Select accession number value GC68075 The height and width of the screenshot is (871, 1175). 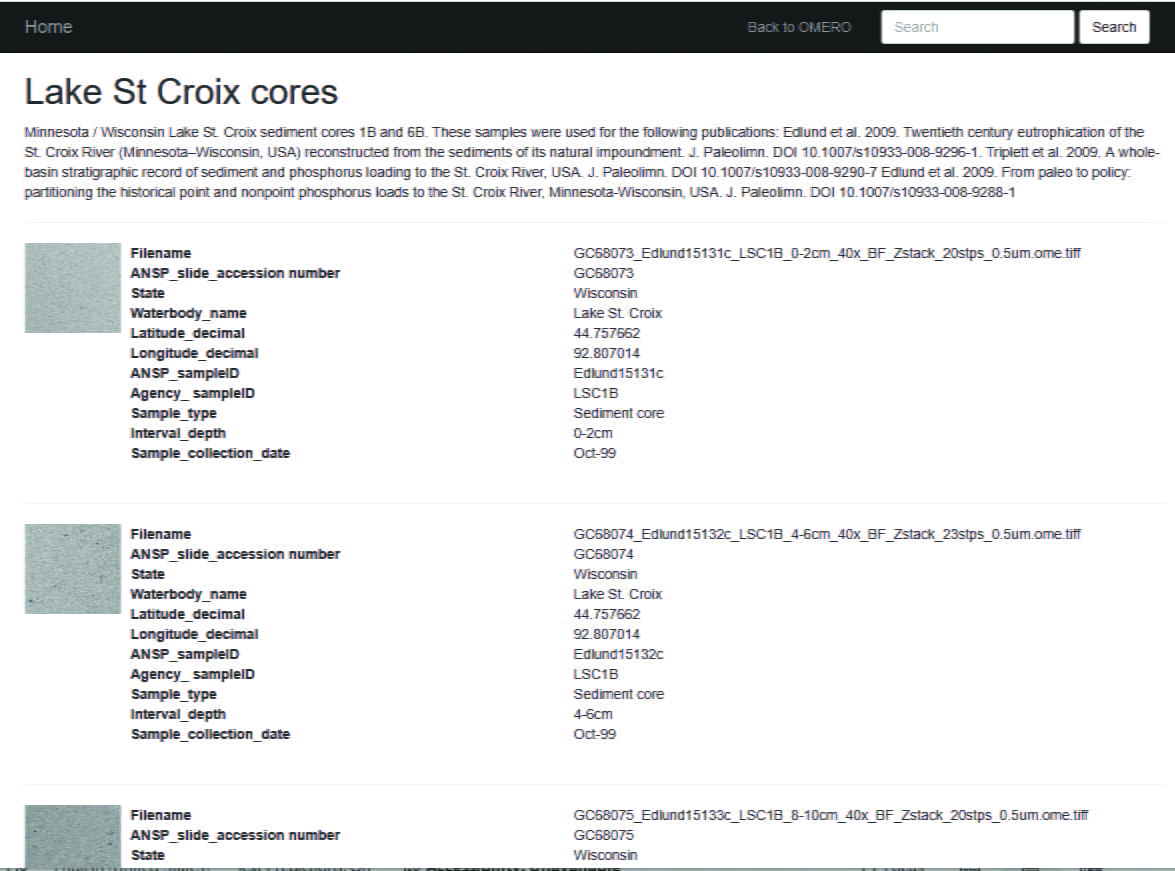603,836
